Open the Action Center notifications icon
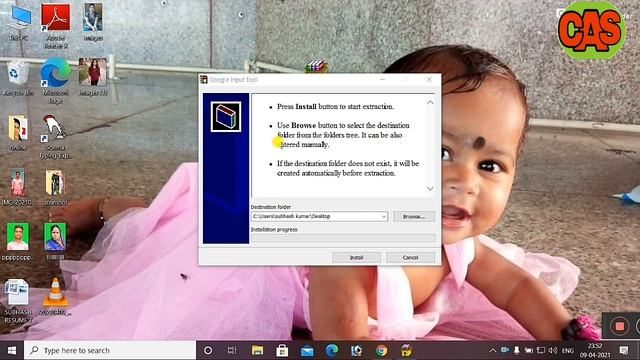Viewport: 640px width, 360px height. click(624, 350)
